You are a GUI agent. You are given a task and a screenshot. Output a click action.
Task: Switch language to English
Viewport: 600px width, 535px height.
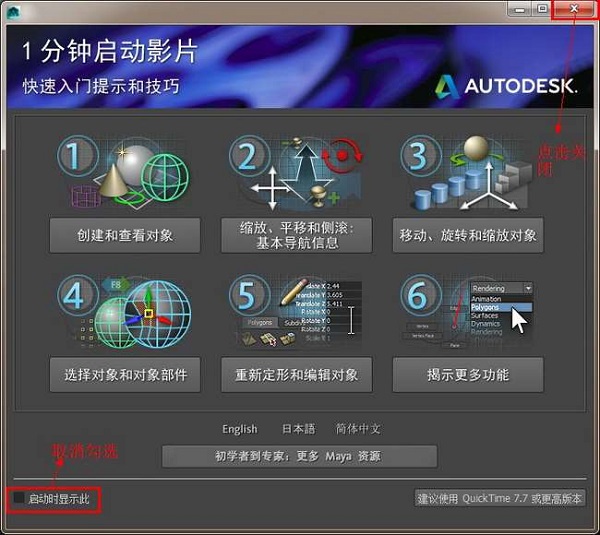(x=240, y=429)
